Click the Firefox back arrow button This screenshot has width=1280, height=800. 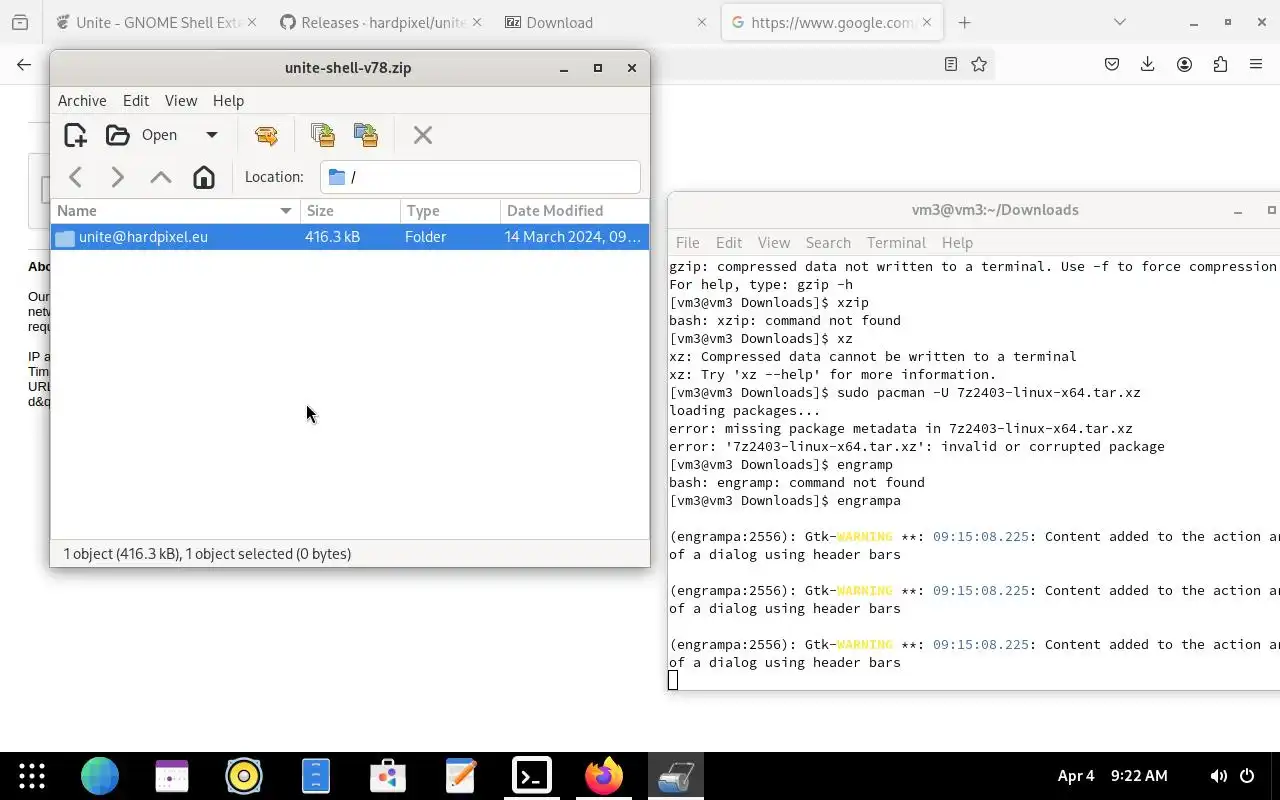tap(24, 64)
